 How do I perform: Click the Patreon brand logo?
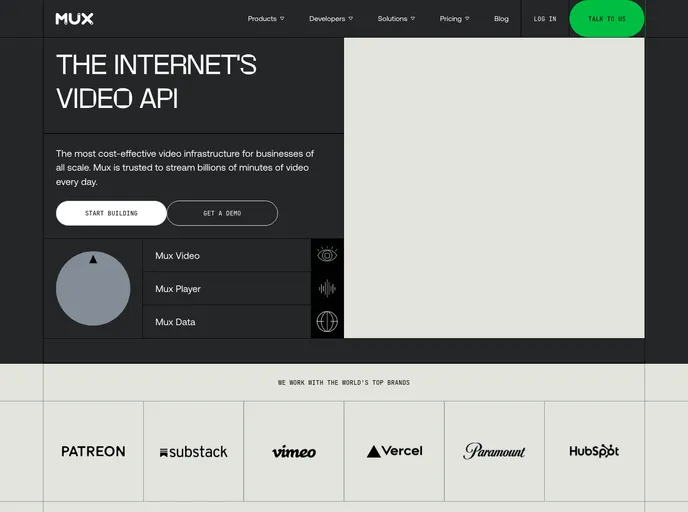pyautogui.click(x=93, y=451)
